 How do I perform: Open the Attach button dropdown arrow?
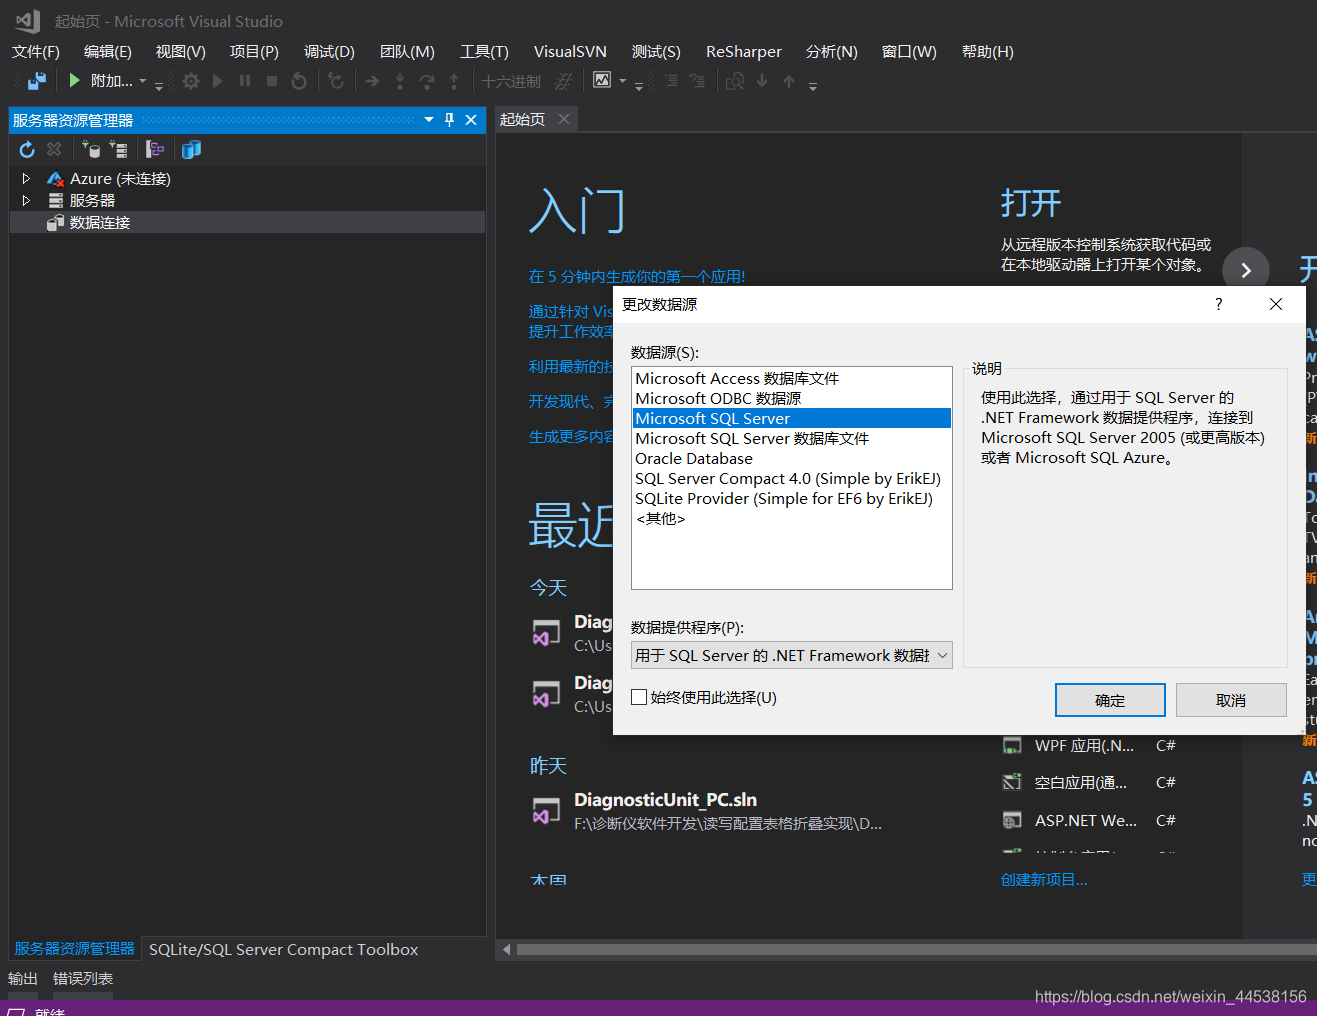(x=142, y=81)
